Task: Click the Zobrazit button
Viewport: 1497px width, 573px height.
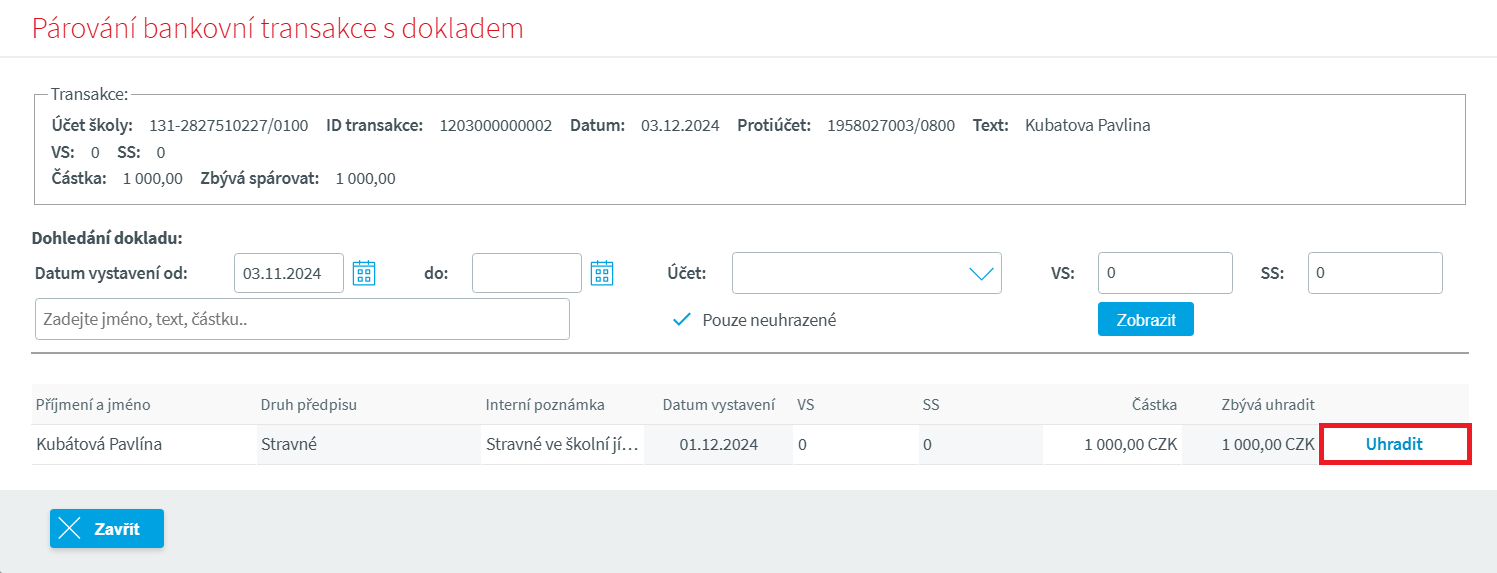Action: pos(1145,320)
